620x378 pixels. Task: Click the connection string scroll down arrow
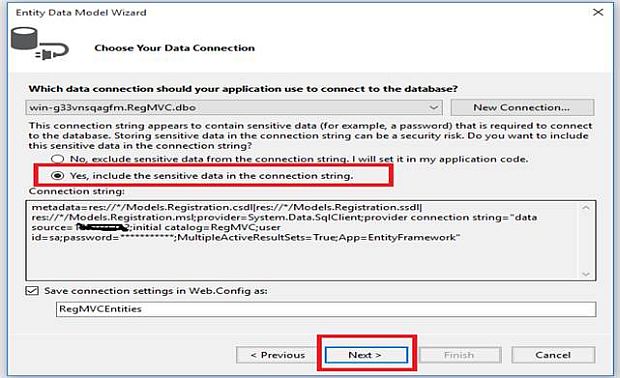tap(586, 274)
